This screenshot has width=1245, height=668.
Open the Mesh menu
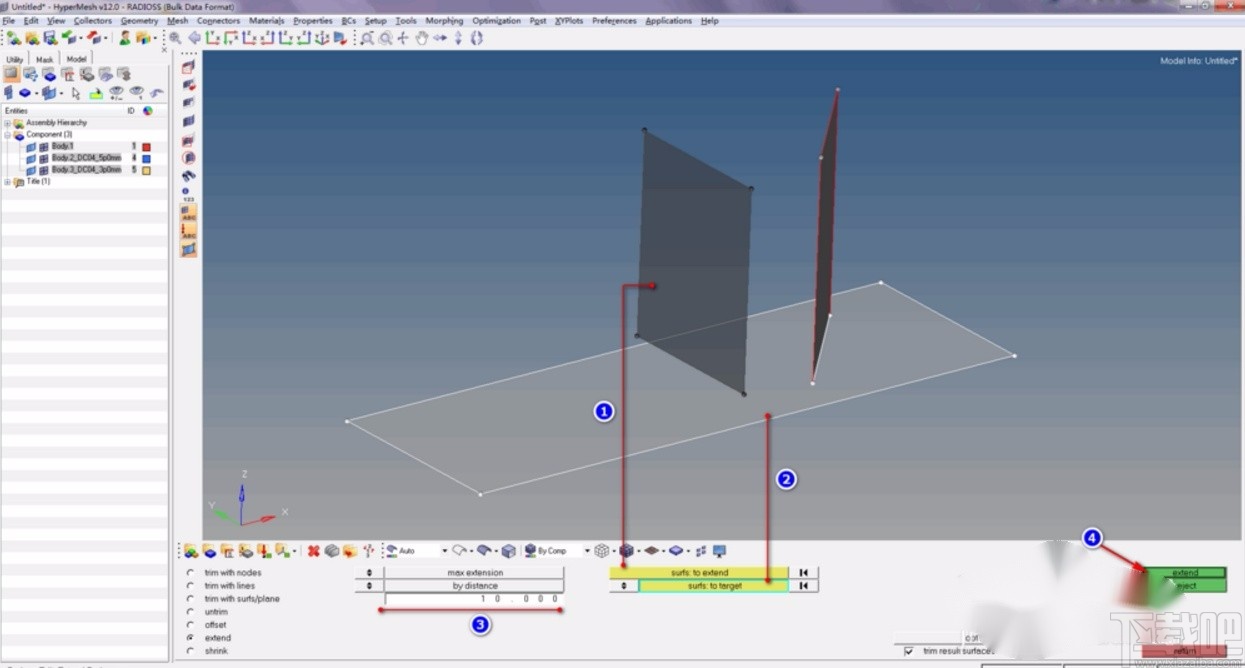177,20
